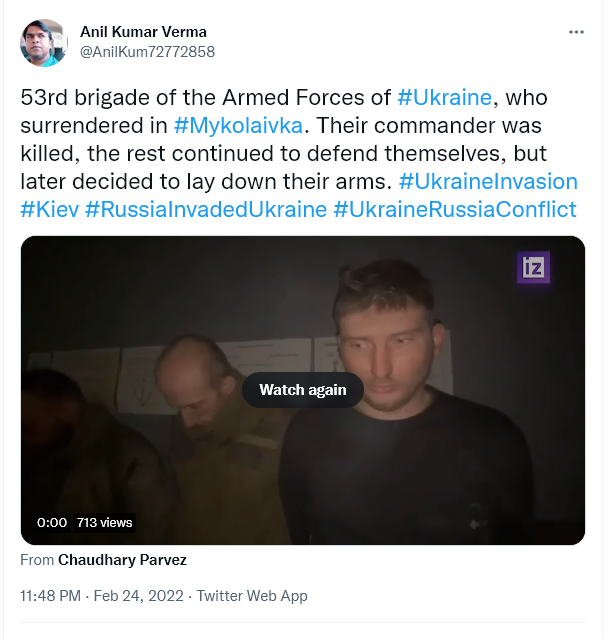Screen dimensions: 609x639
Task: Click the Feb 24, 2022 tweet date
Action: coord(139,595)
